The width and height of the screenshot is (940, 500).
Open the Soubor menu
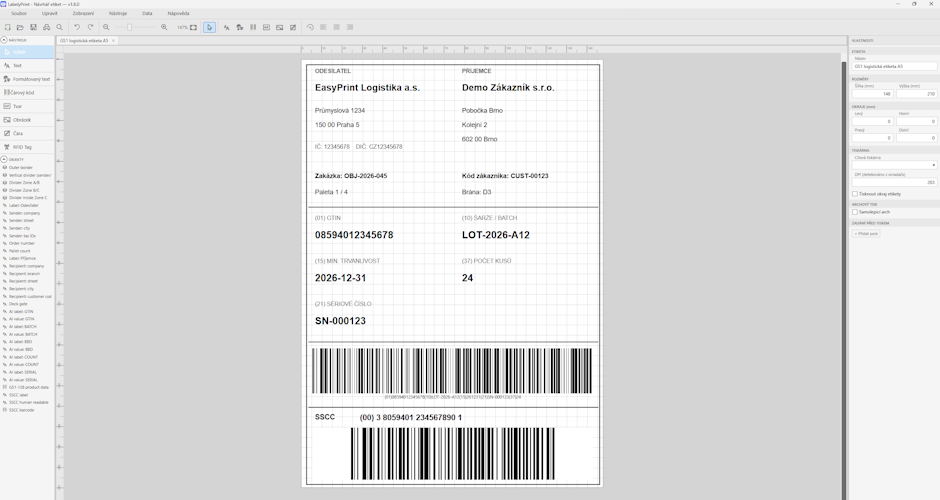(19, 13)
